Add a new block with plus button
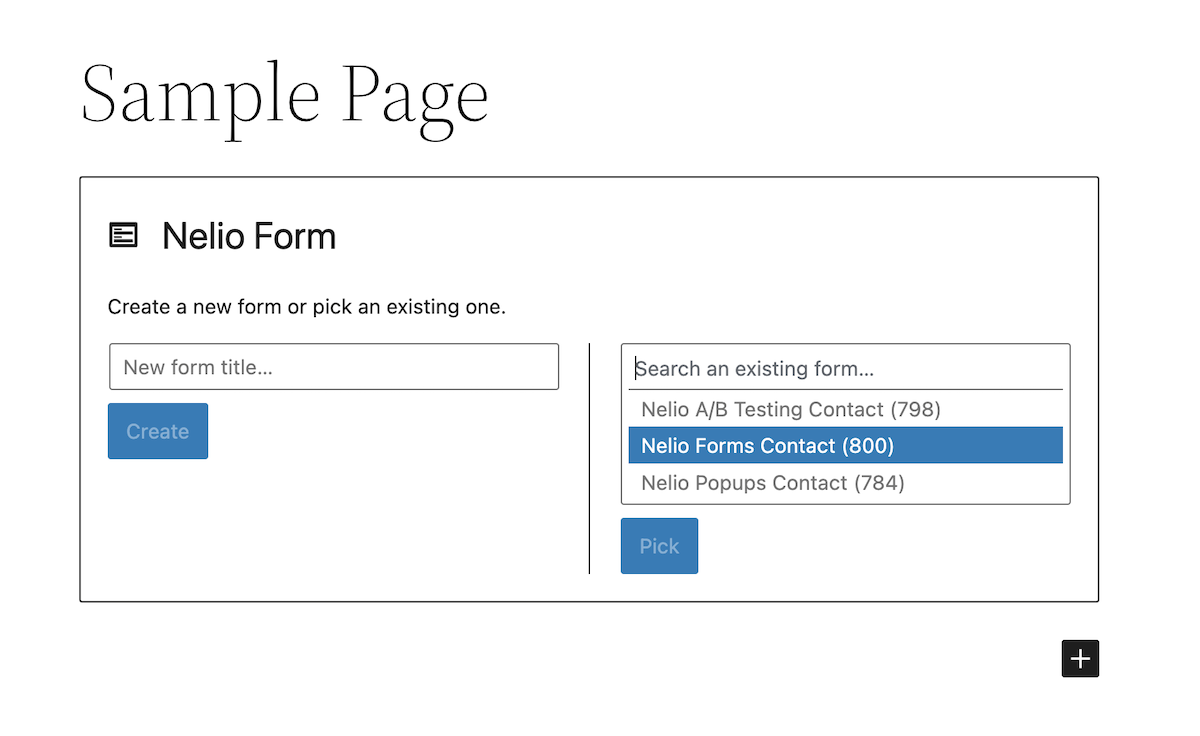The image size is (1200, 736). 1080,659
